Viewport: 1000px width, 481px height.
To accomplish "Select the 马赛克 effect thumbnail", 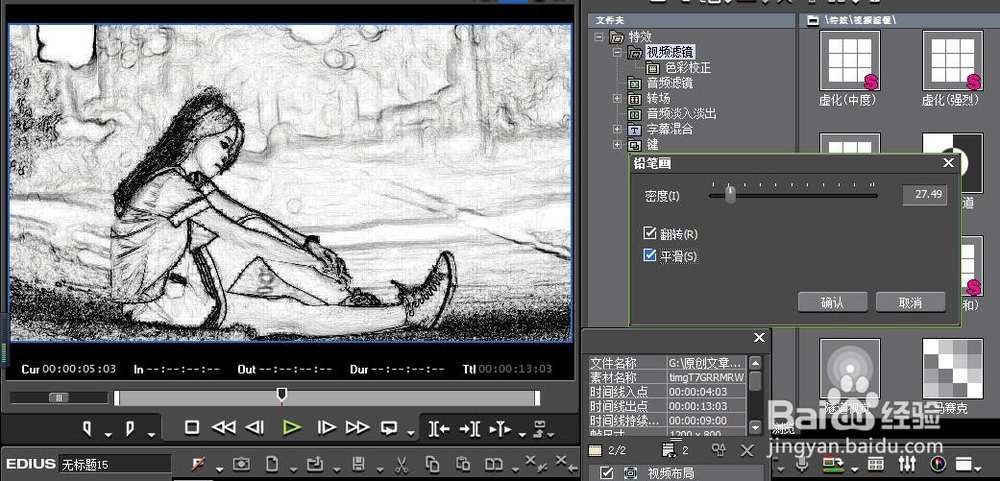I will 952,368.
